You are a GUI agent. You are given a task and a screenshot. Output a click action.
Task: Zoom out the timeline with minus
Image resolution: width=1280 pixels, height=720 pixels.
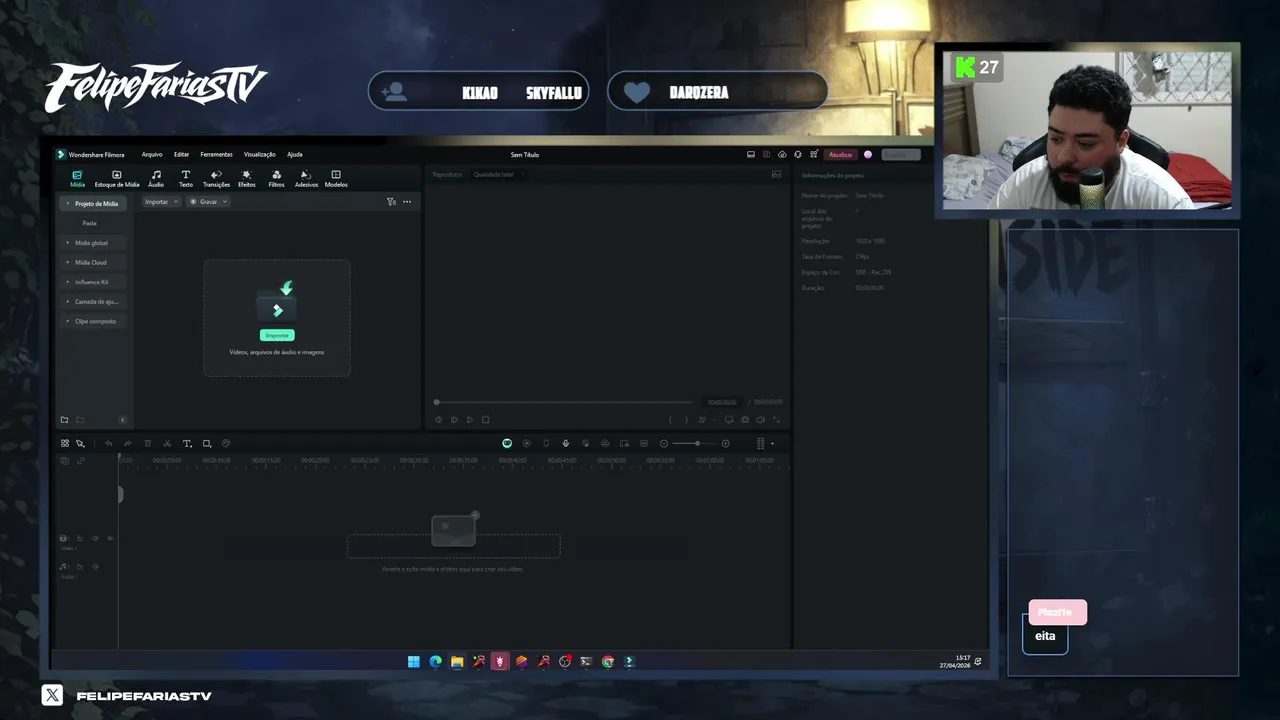664,443
